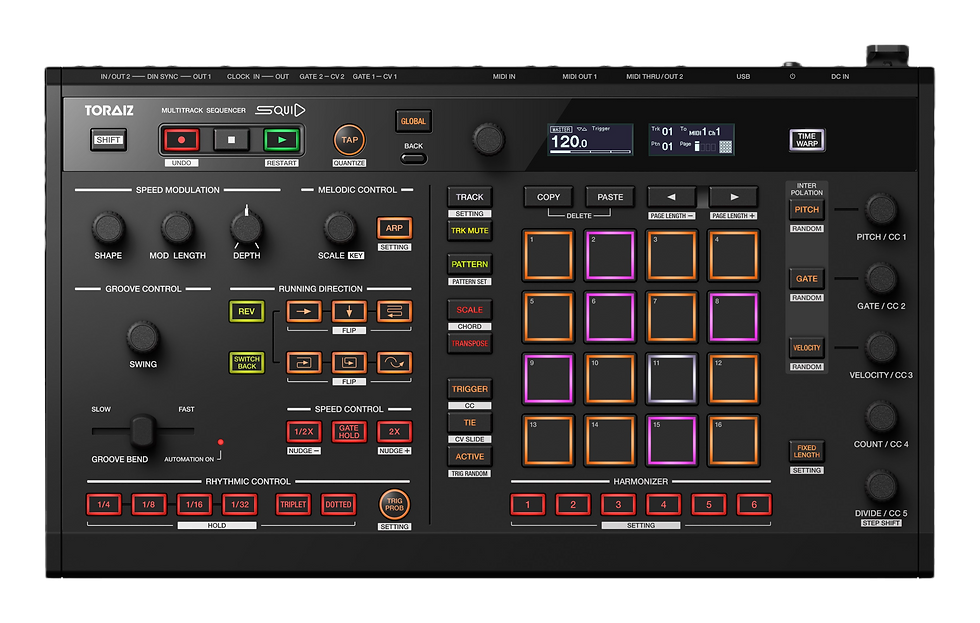Open GLOBAL settings button
Viewport: 980px width, 623px height.
tap(413, 121)
